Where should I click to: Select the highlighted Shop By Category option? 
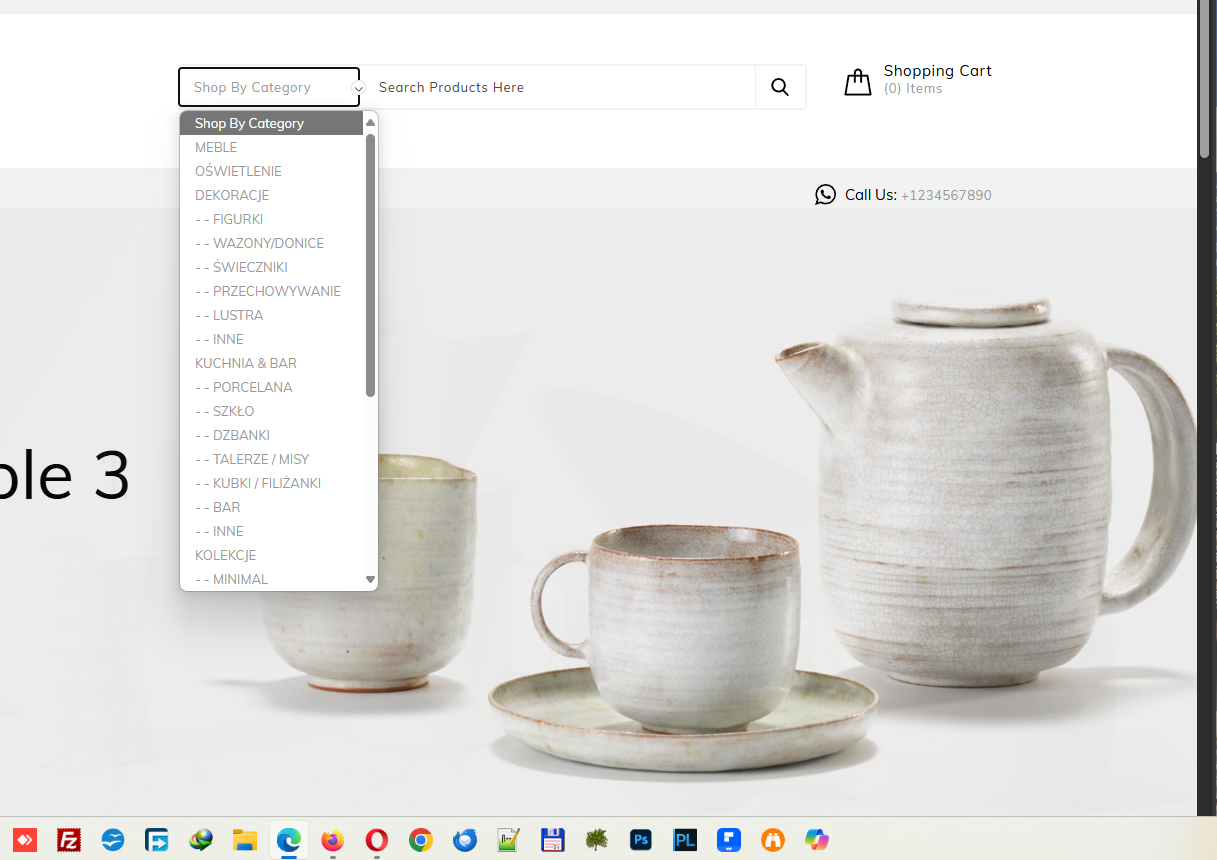271,123
